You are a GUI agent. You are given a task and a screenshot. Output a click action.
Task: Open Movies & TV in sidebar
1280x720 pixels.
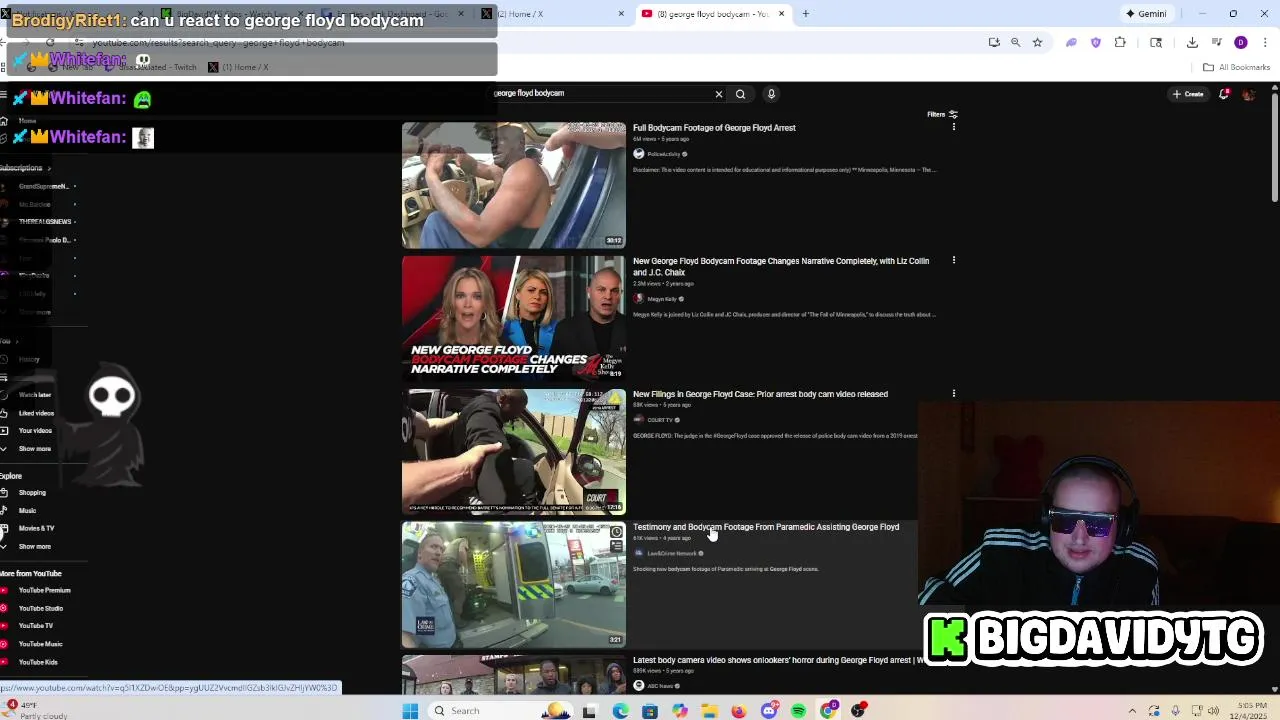click(36, 528)
